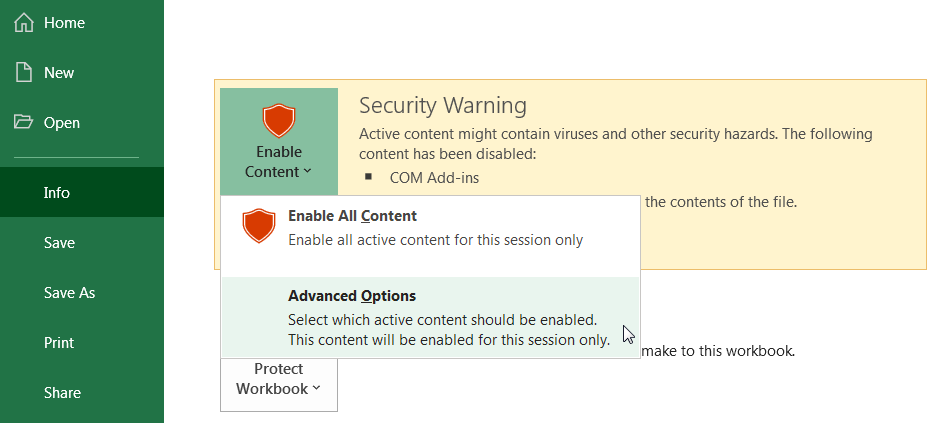
Task: Open the Share option in sidebar
Action: click(x=62, y=392)
